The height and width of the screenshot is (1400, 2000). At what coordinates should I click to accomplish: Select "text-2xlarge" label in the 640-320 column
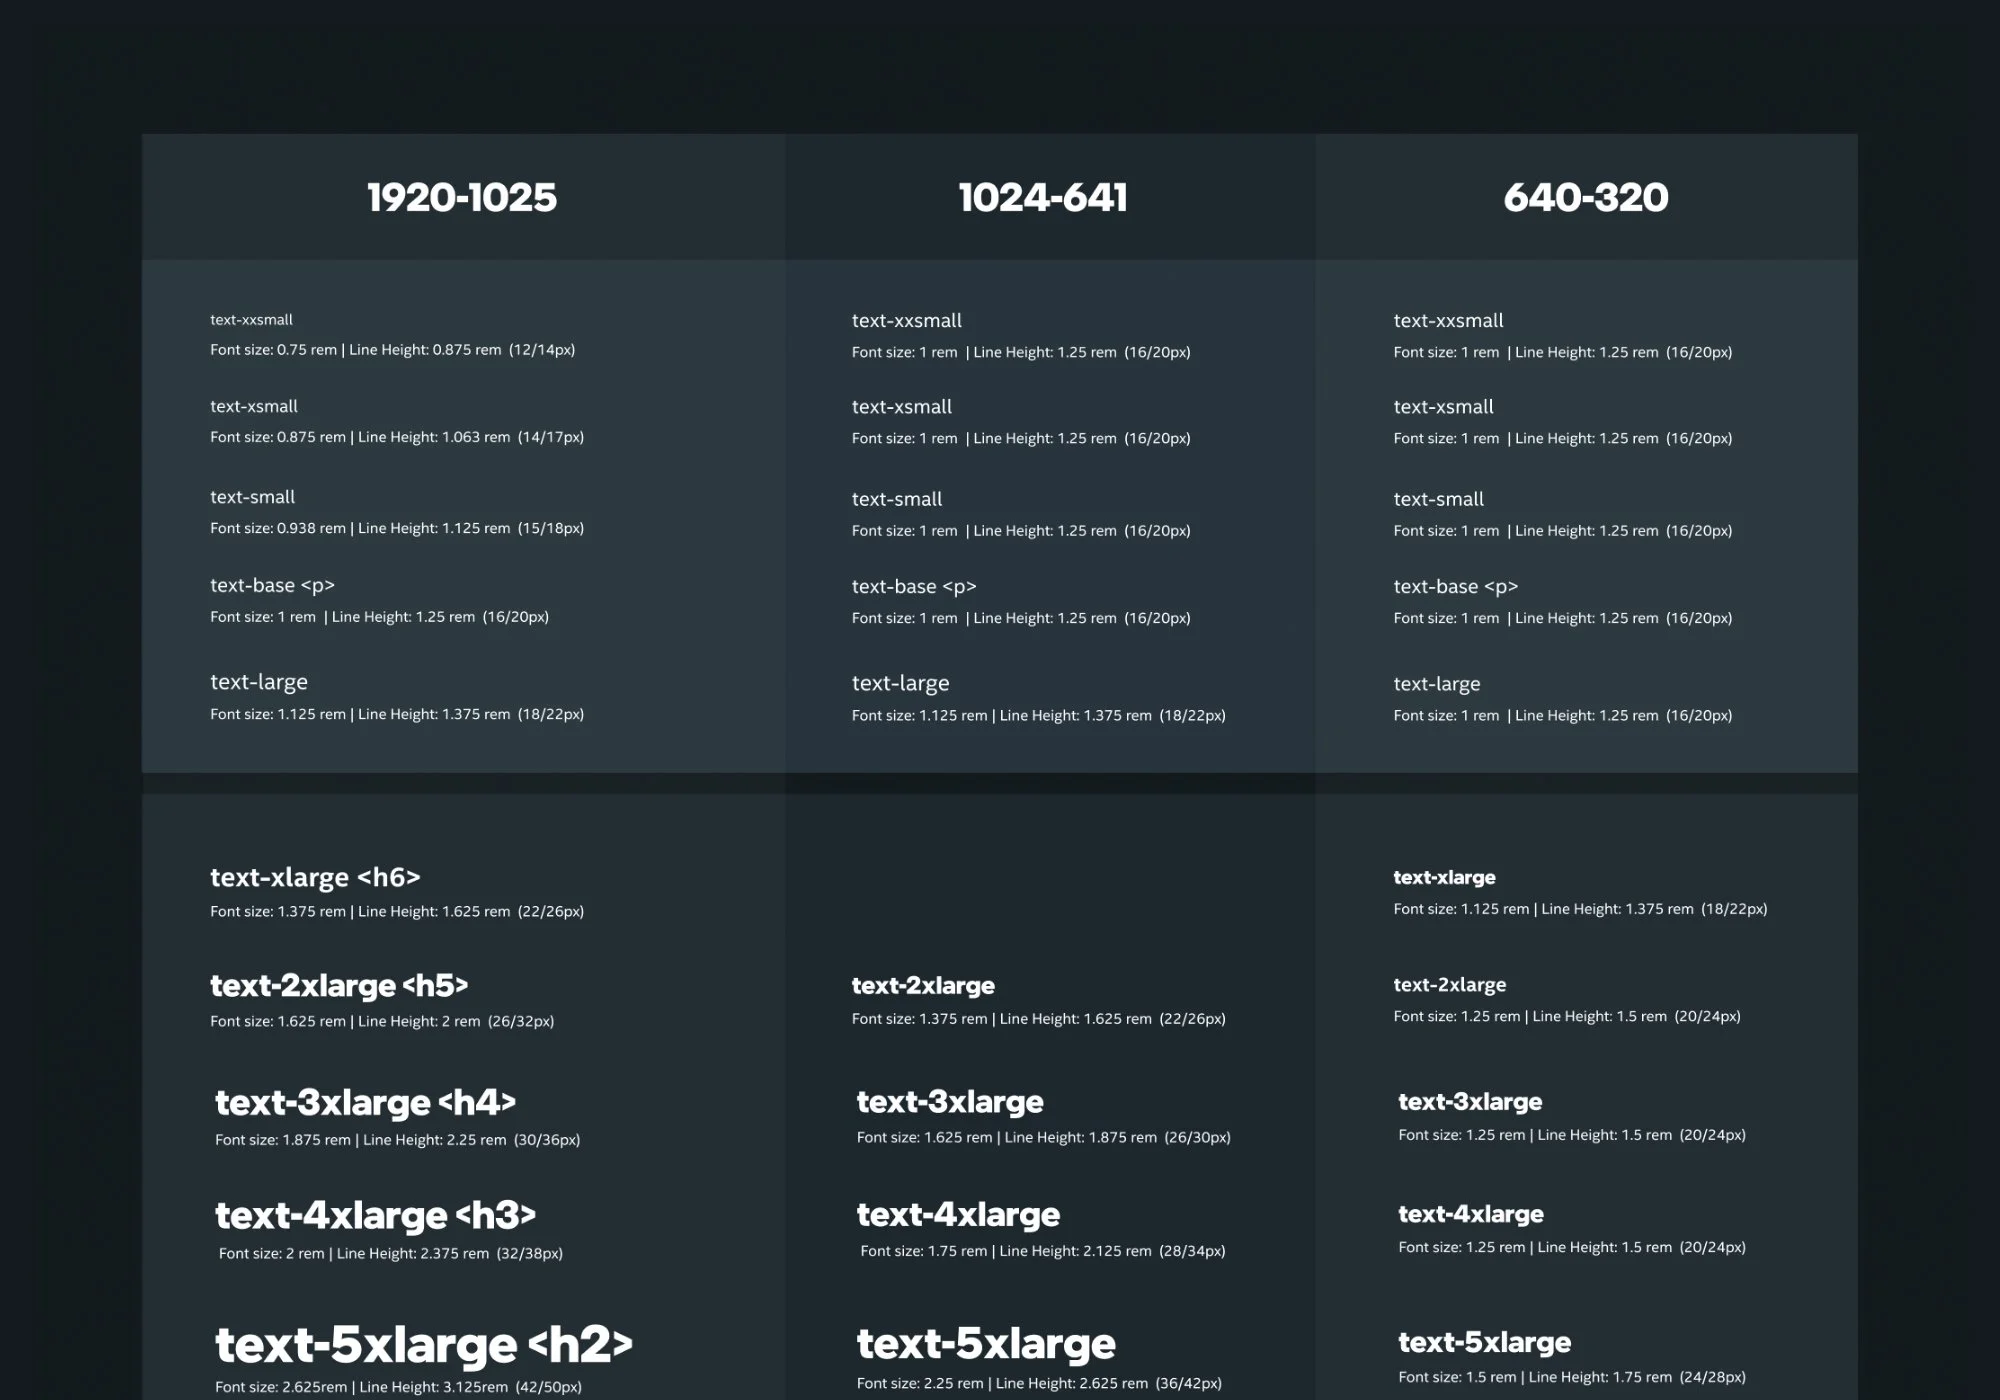[x=1450, y=985]
